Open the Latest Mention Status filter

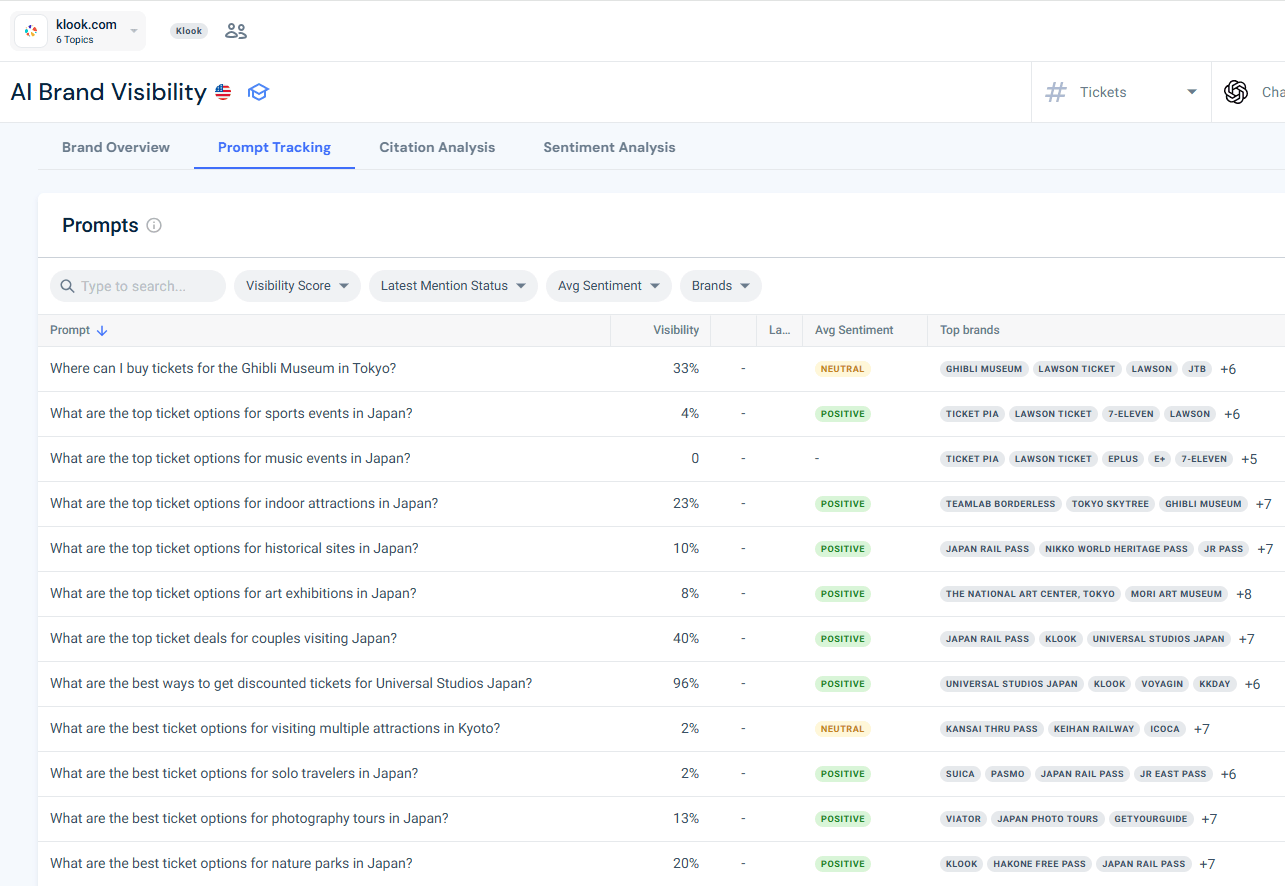(x=453, y=286)
